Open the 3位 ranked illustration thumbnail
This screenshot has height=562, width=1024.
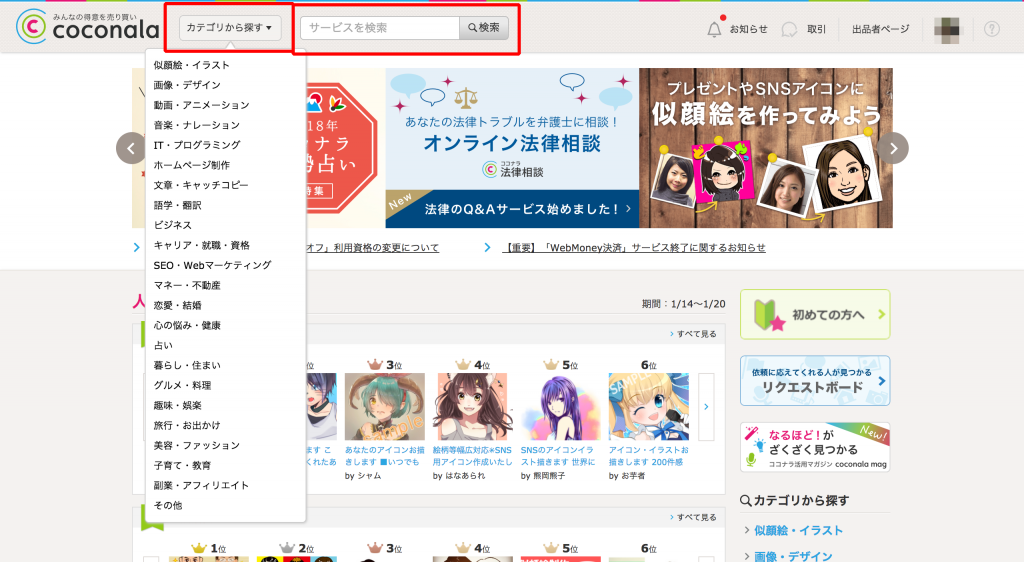point(385,407)
